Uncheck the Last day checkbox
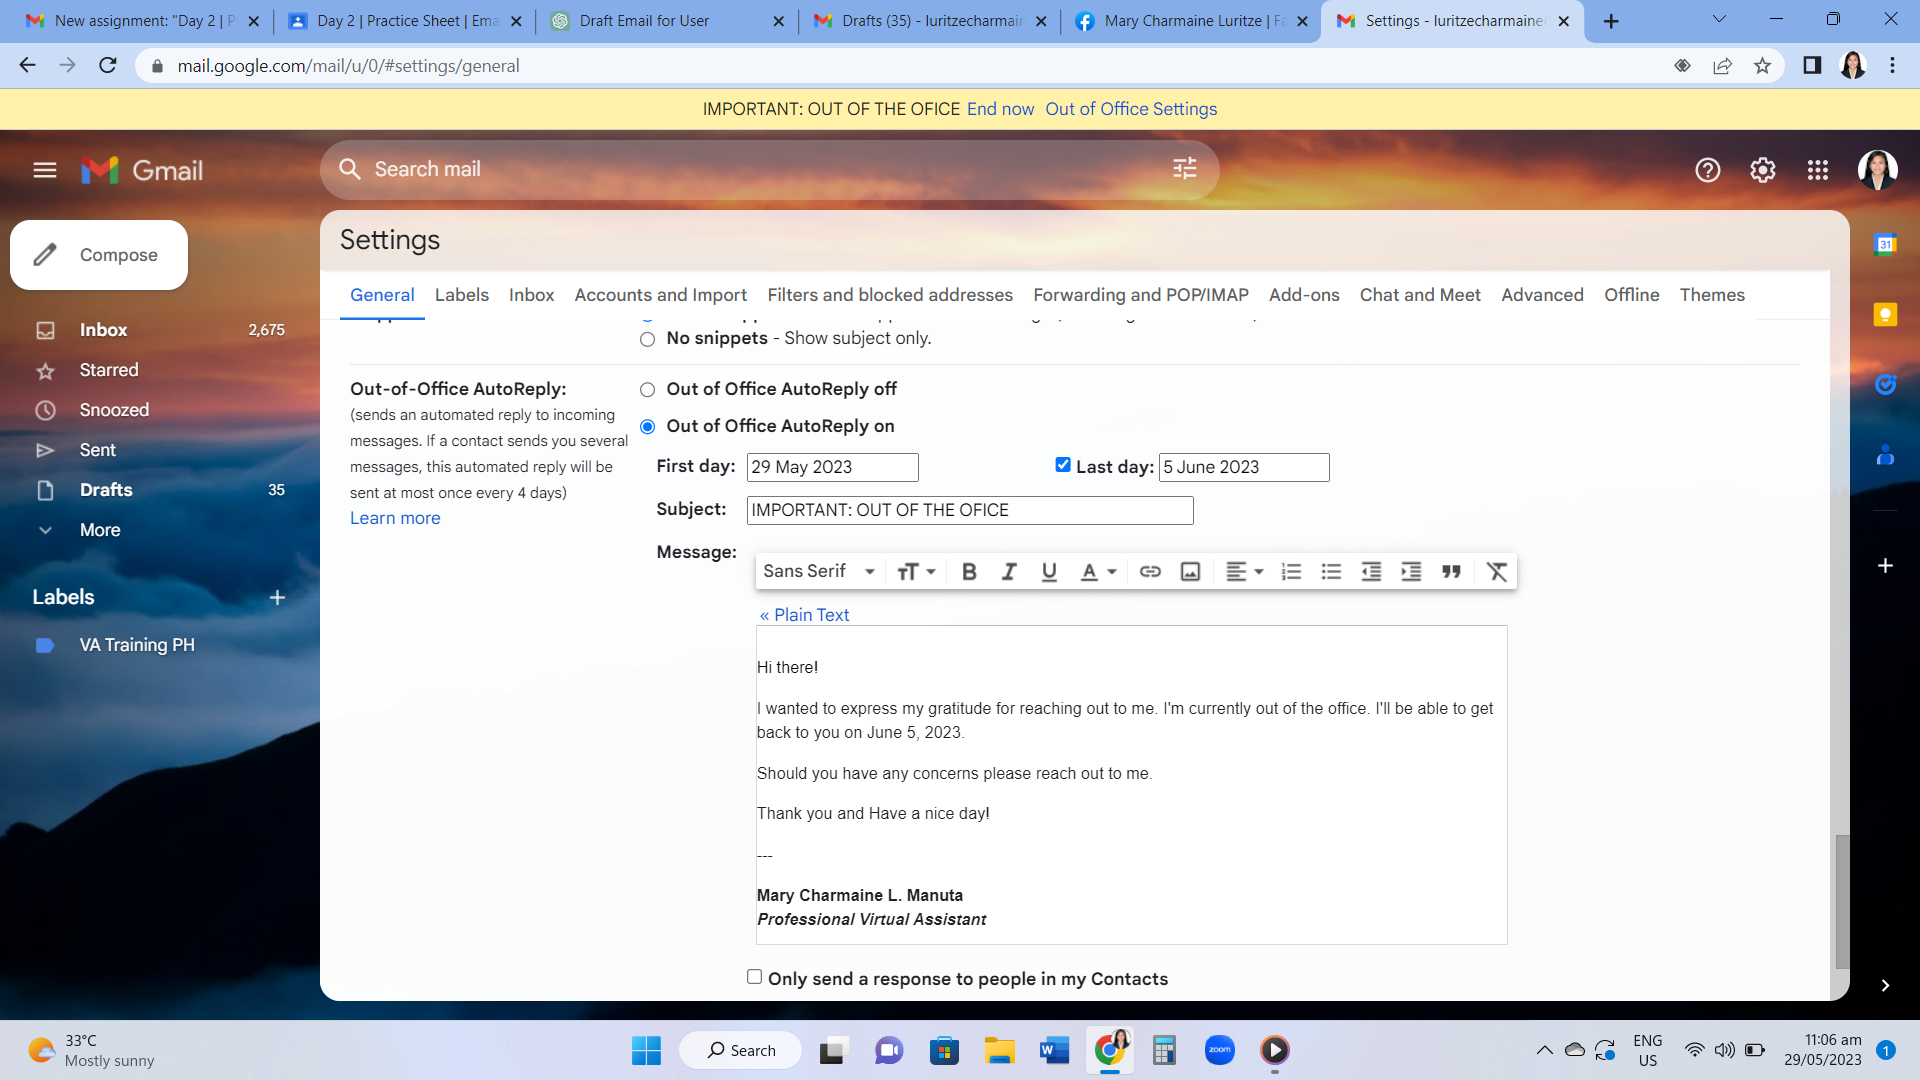 point(1063,465)
